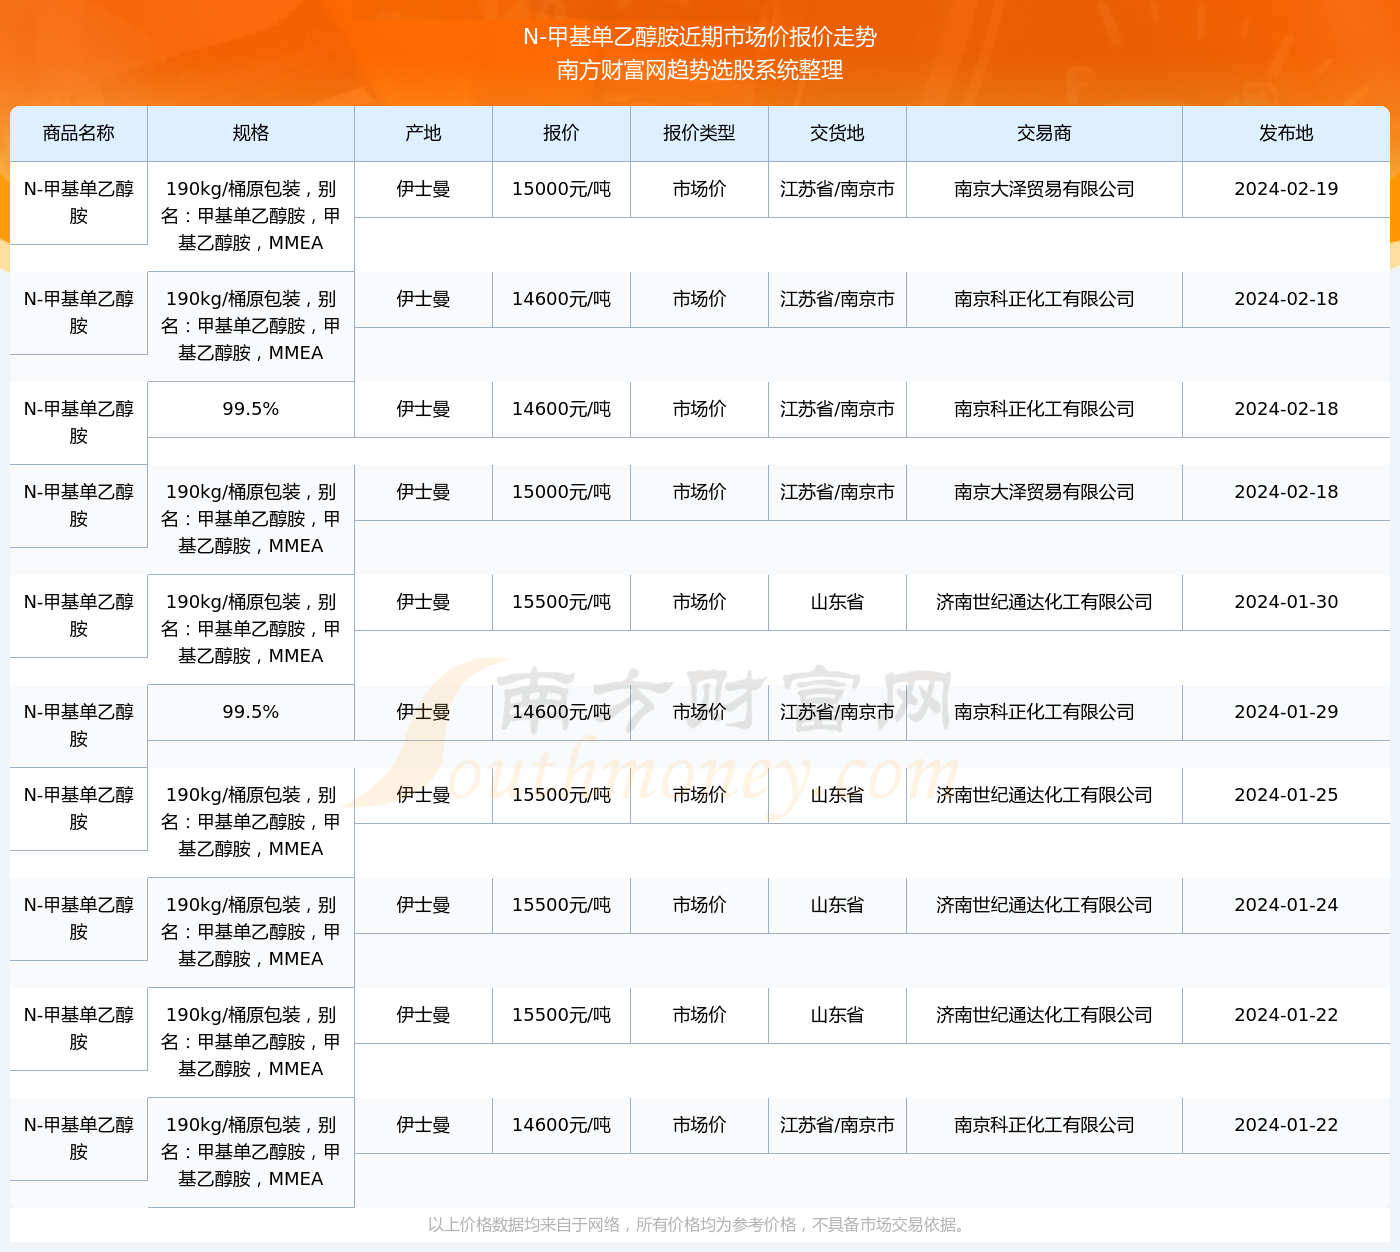Click 山东省 in the 2024-01-22 row
The width and height of the screenshot is (1400, 1252).
837,1015
